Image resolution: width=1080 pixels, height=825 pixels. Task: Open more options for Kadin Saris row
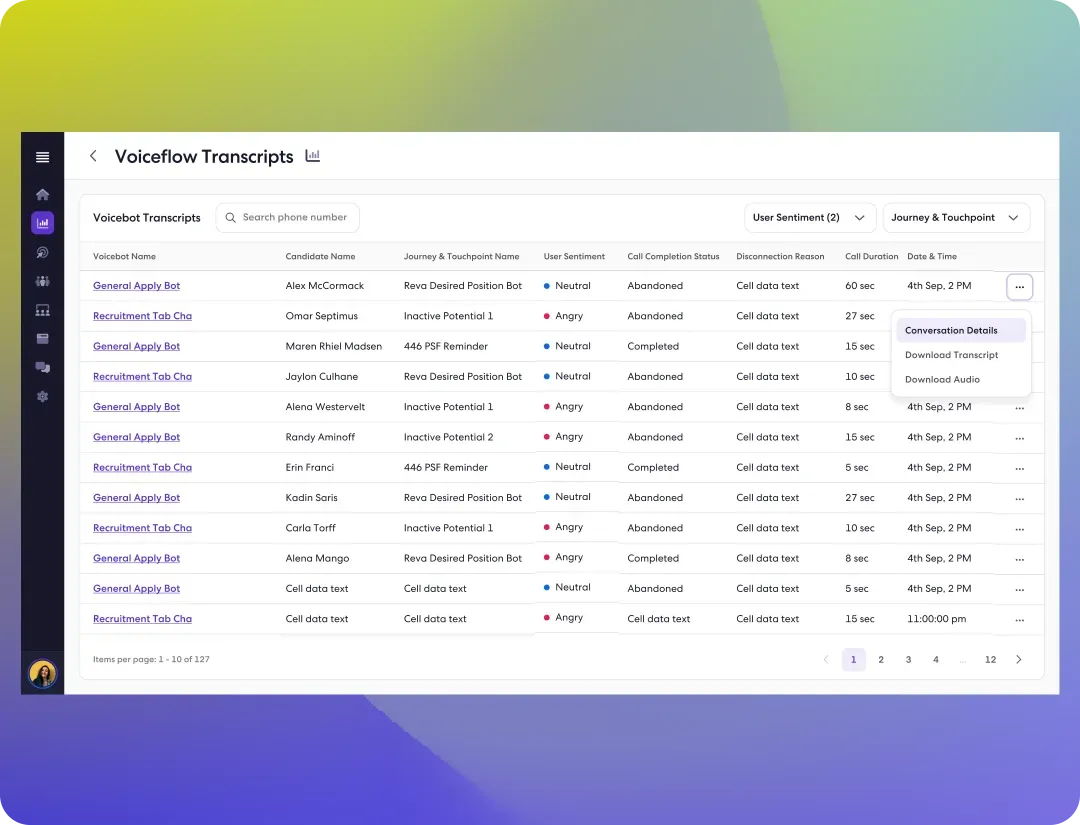tap(1019, 499)
